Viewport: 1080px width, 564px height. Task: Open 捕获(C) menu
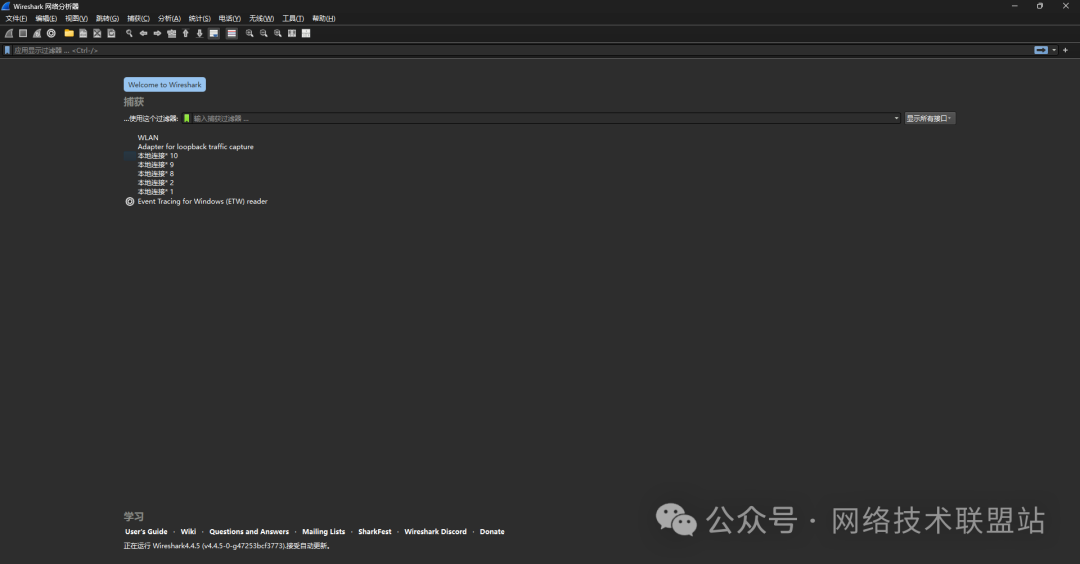[x=138, y=19]
